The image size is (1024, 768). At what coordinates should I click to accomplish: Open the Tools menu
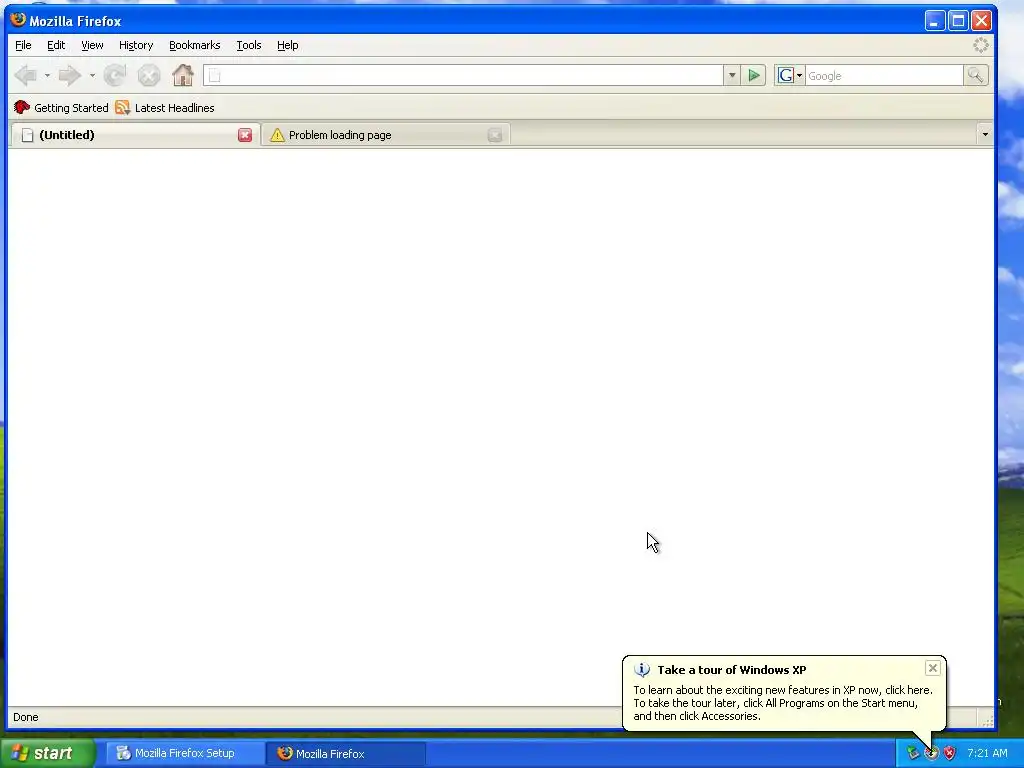pos(249,45)
